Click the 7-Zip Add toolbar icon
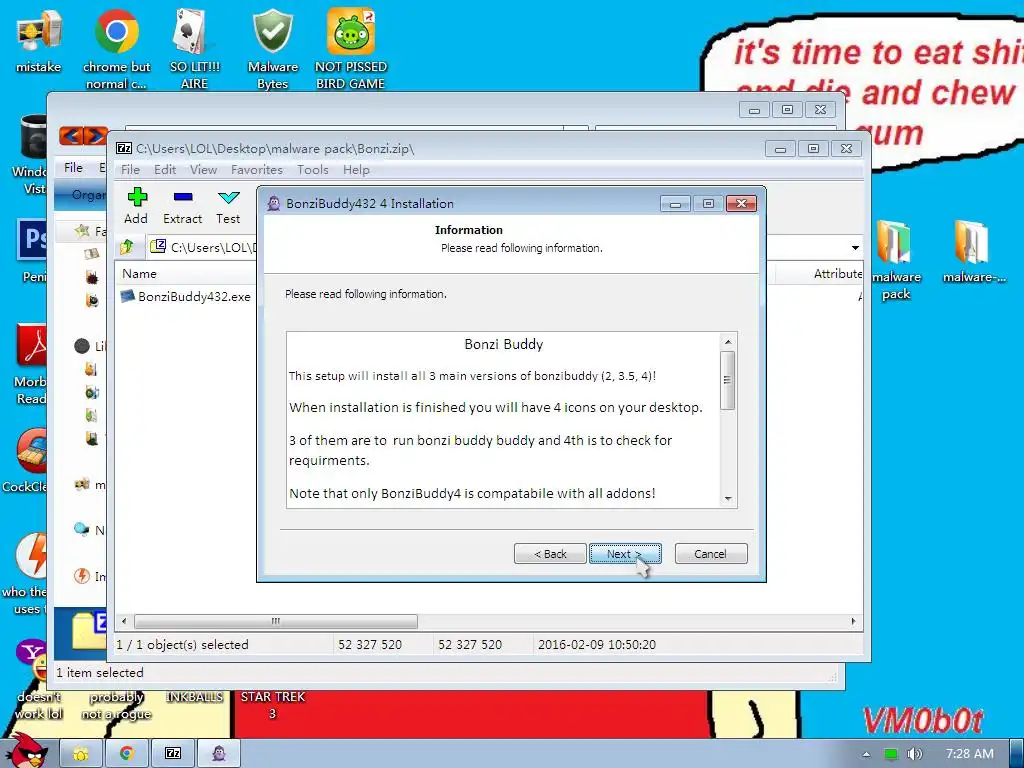This screenshot has height=768, width=1024. pos(136,206)
